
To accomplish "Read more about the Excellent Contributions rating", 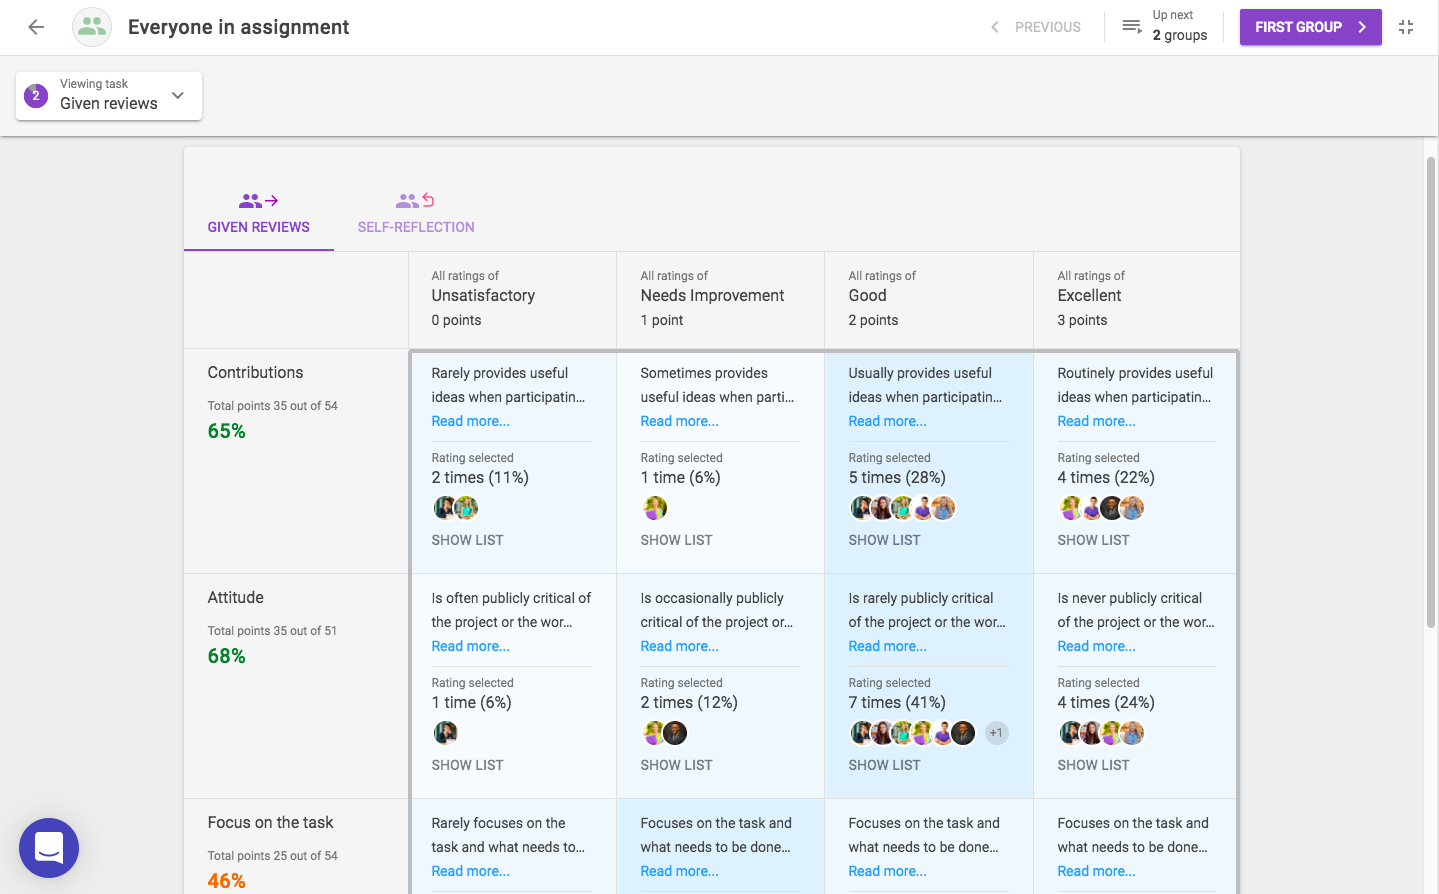I will pyautogui.click(x=1096, y=421).
